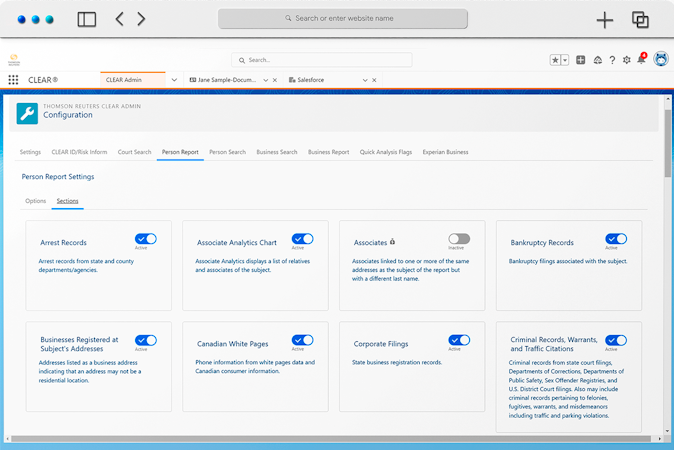Expand the Jane Sample-Docum tab dropdown chevron

(x=266, y=80)
